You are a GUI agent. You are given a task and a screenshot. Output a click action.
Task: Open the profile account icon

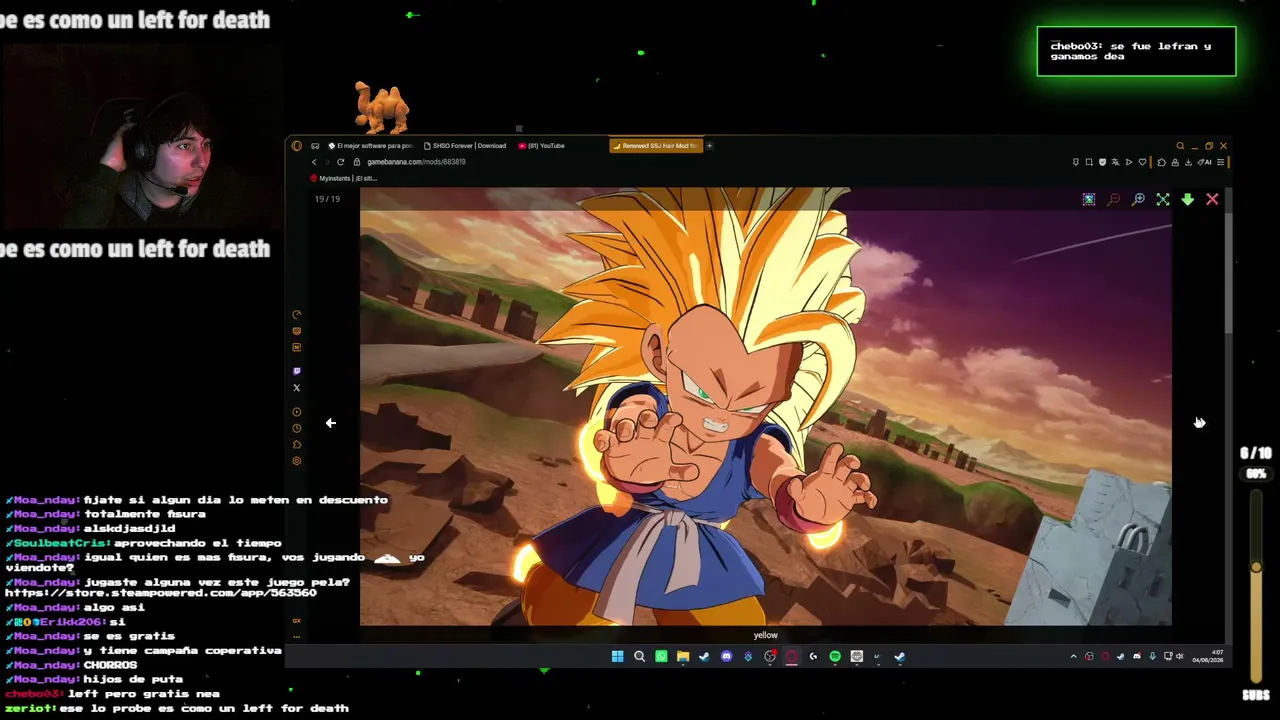click(x=1175, y=162)
